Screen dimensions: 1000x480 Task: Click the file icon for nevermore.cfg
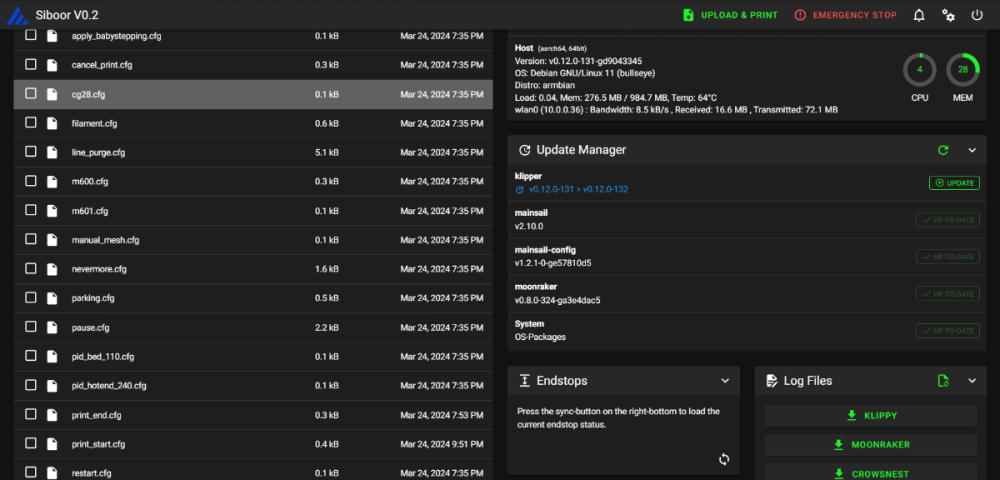point(52,268)
